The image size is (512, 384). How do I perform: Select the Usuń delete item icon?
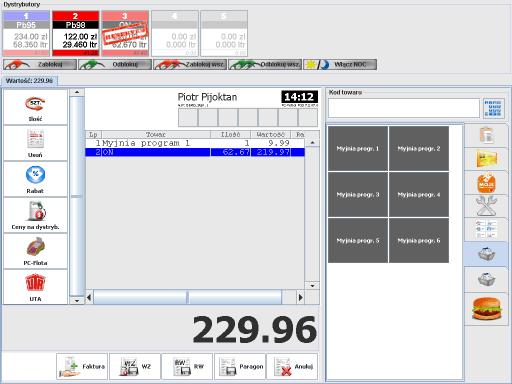click(35, 143)
